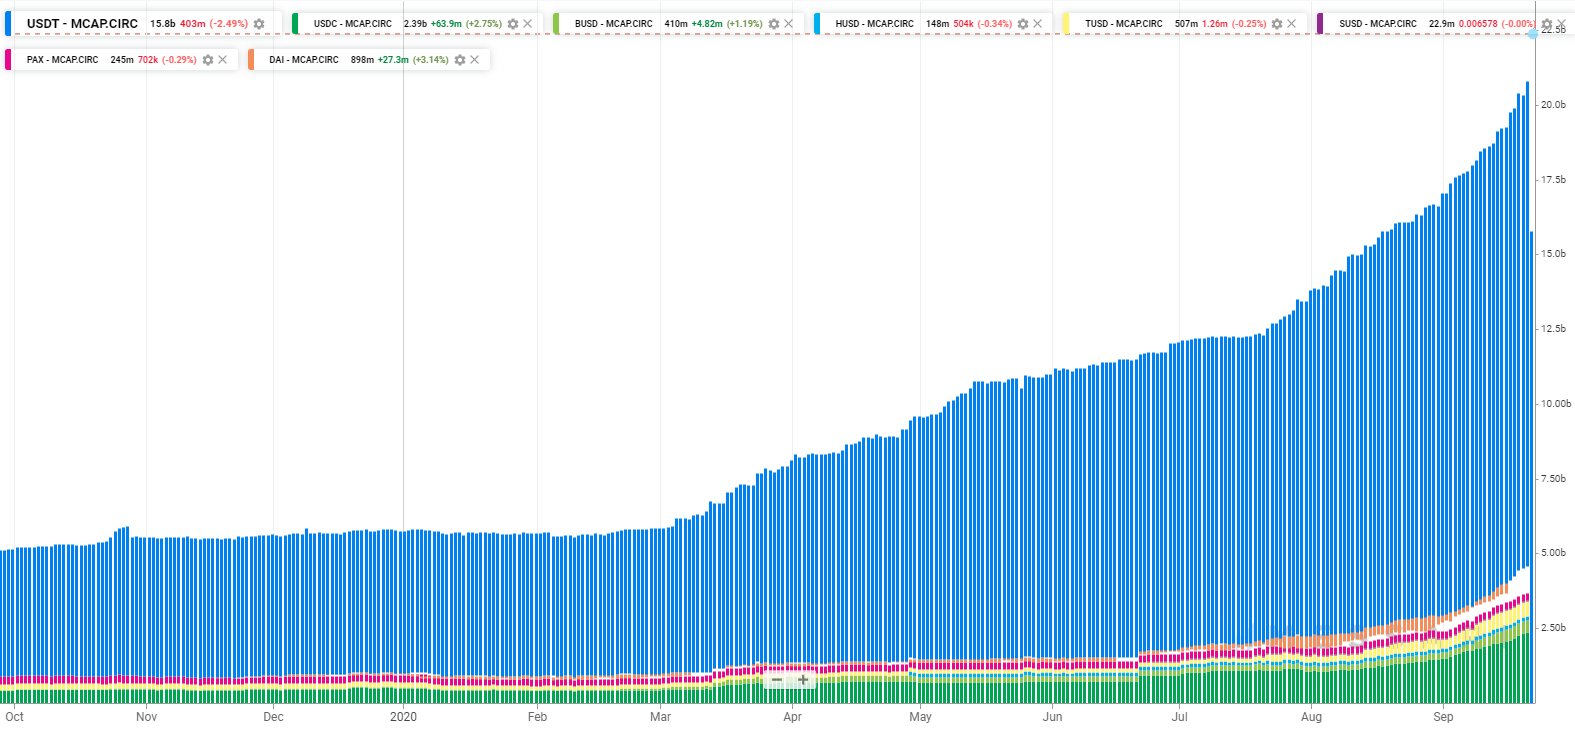Remove the TUSD series with X
This screenshot has height=729, width=1575.
[x=1292, y=24]
